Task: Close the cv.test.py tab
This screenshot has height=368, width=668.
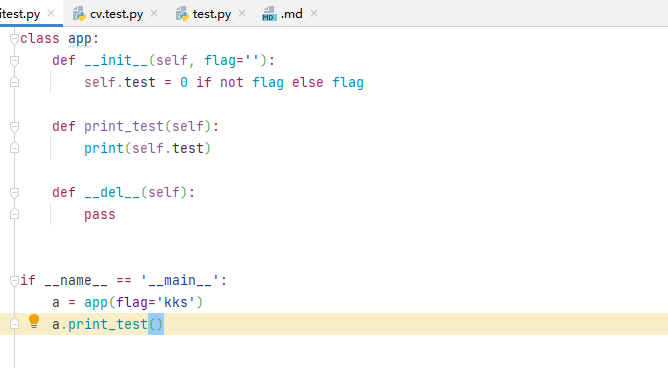Action: click(154, 14)
